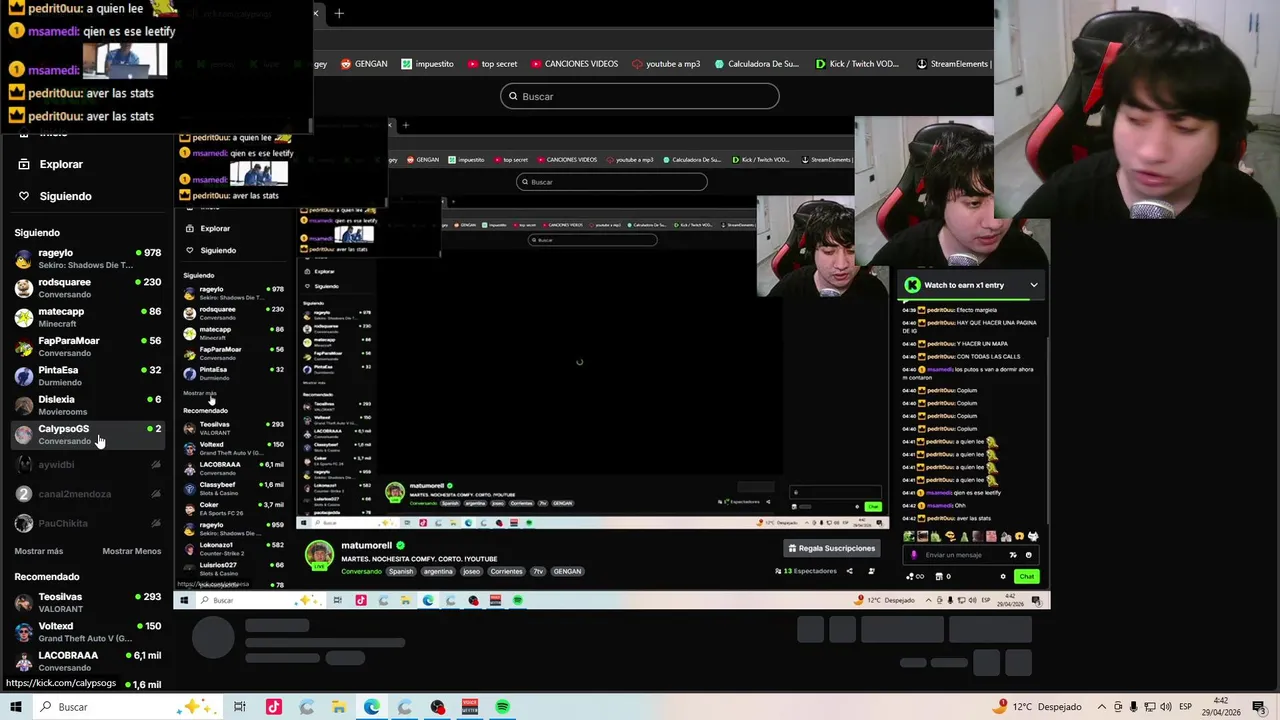Click the green Chat send button
1280x720 pixels.
1027,576
